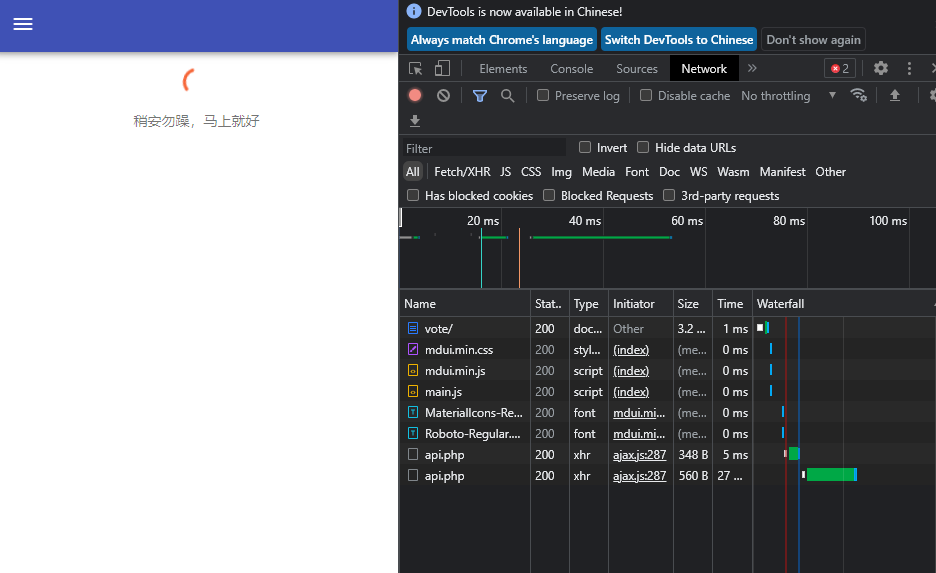Enable the Preserve log checkbox
Screen dimensions: 936x573
(543, 96)
